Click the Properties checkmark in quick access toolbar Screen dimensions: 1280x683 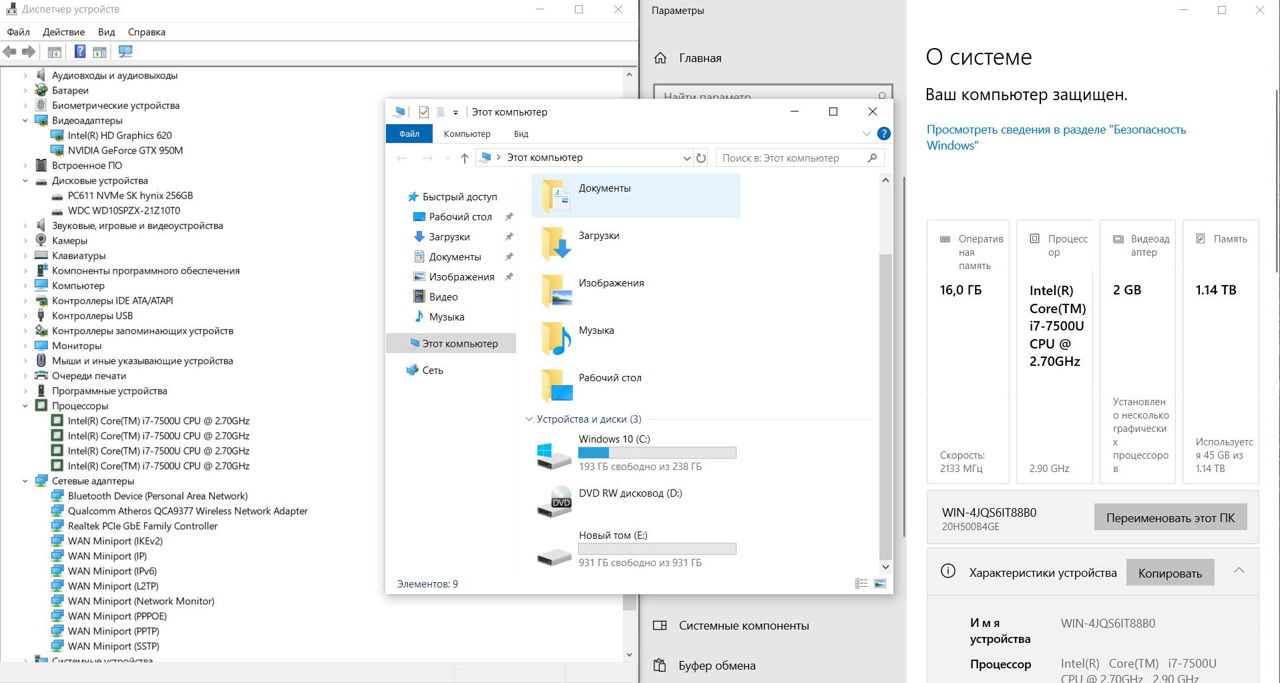(x=424, y=112)
